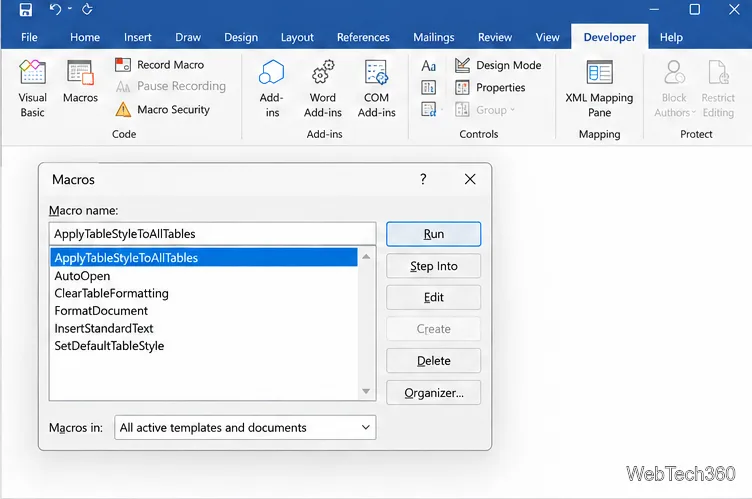Select the SetDefaultTableStyle macro
This screenshot has height=499, width=752.
[x=204, y=346]
